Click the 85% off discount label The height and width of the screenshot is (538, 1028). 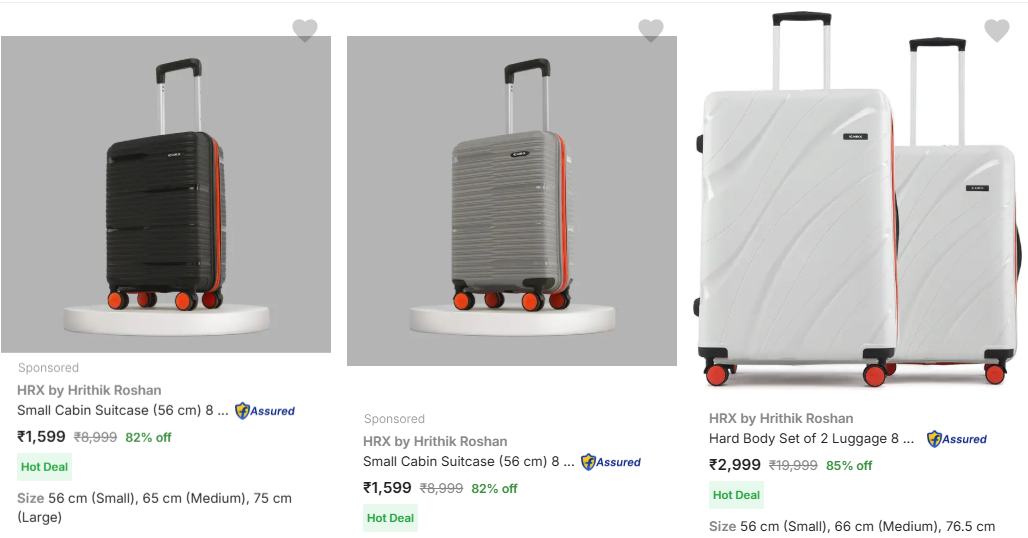849,466
